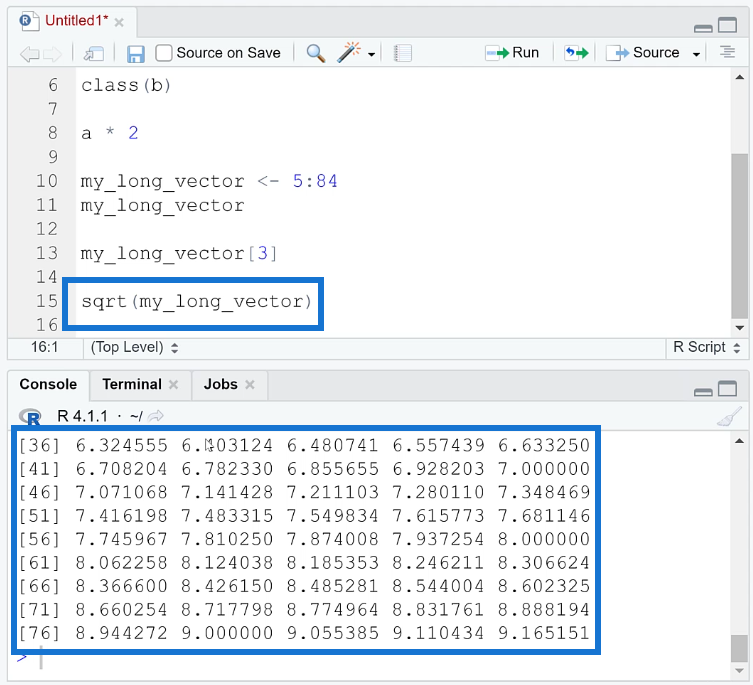Click console output value 7.000000
The height and width of the screenshot is (685, 753).
[x=544, y=469]
